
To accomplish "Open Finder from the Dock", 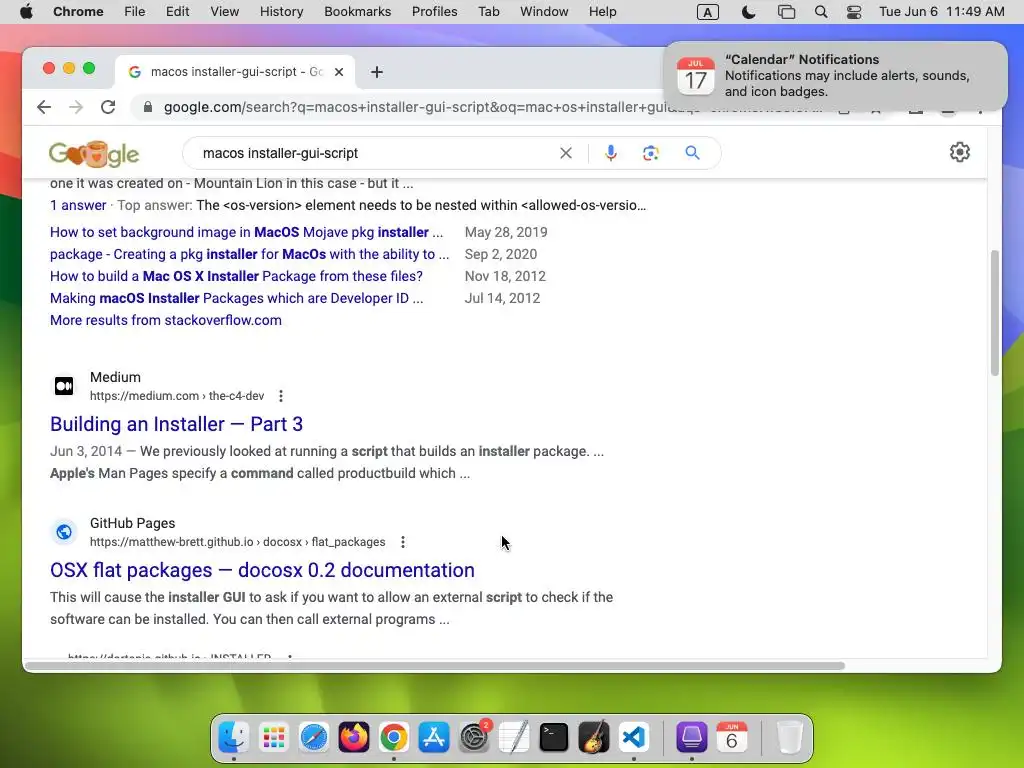I will [x=233, y=738].
